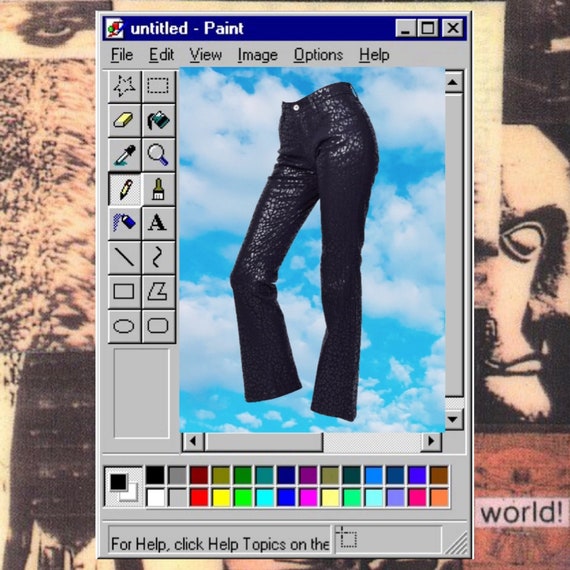Pick the bright red palette color
570x570 pixels.
(199, 497)
